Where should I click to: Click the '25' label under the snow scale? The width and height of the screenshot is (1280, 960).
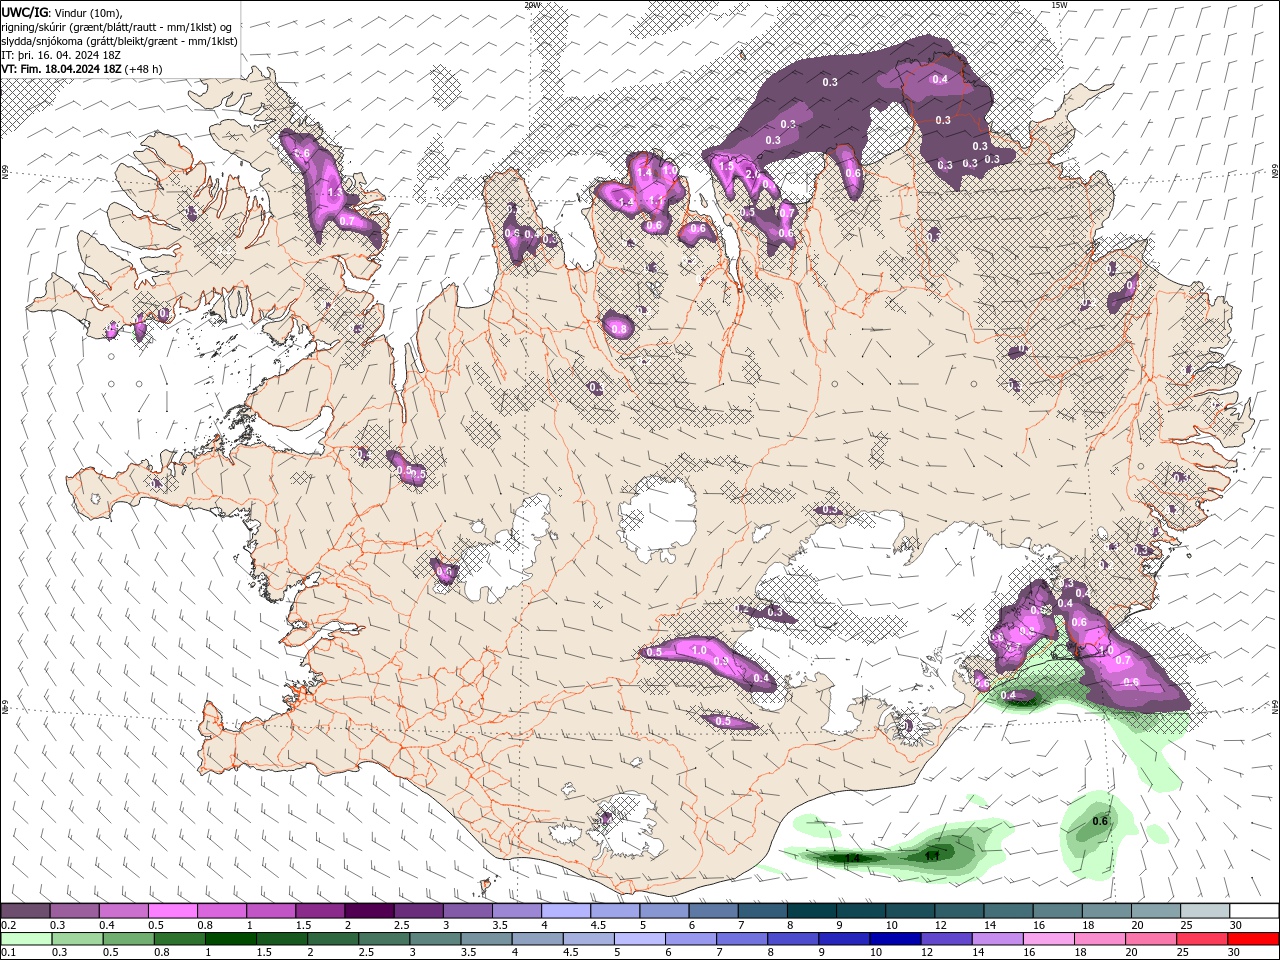(1185, 926)
